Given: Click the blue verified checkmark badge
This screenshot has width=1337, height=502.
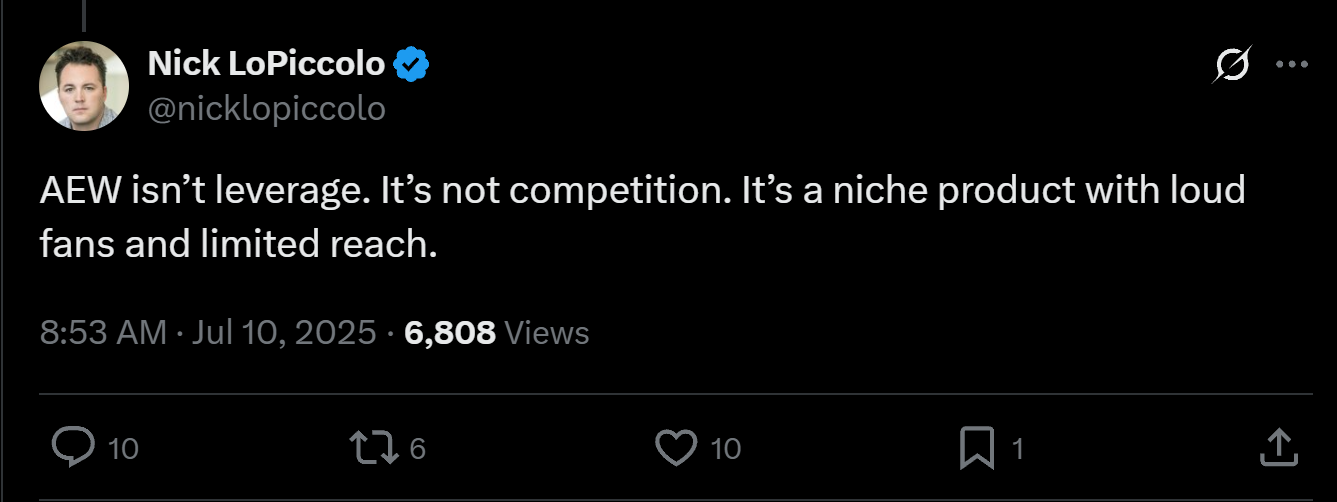Looking at the screenshot, I should (410, 65).
